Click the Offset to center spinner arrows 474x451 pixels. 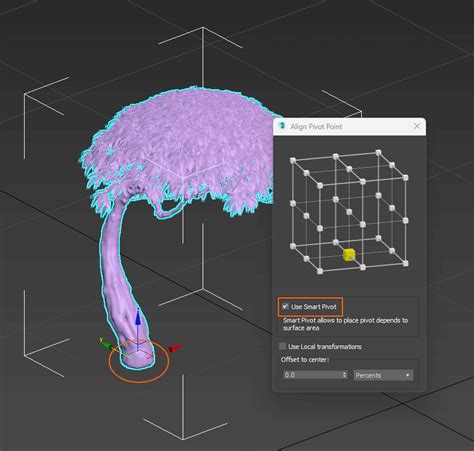(345, 375)
